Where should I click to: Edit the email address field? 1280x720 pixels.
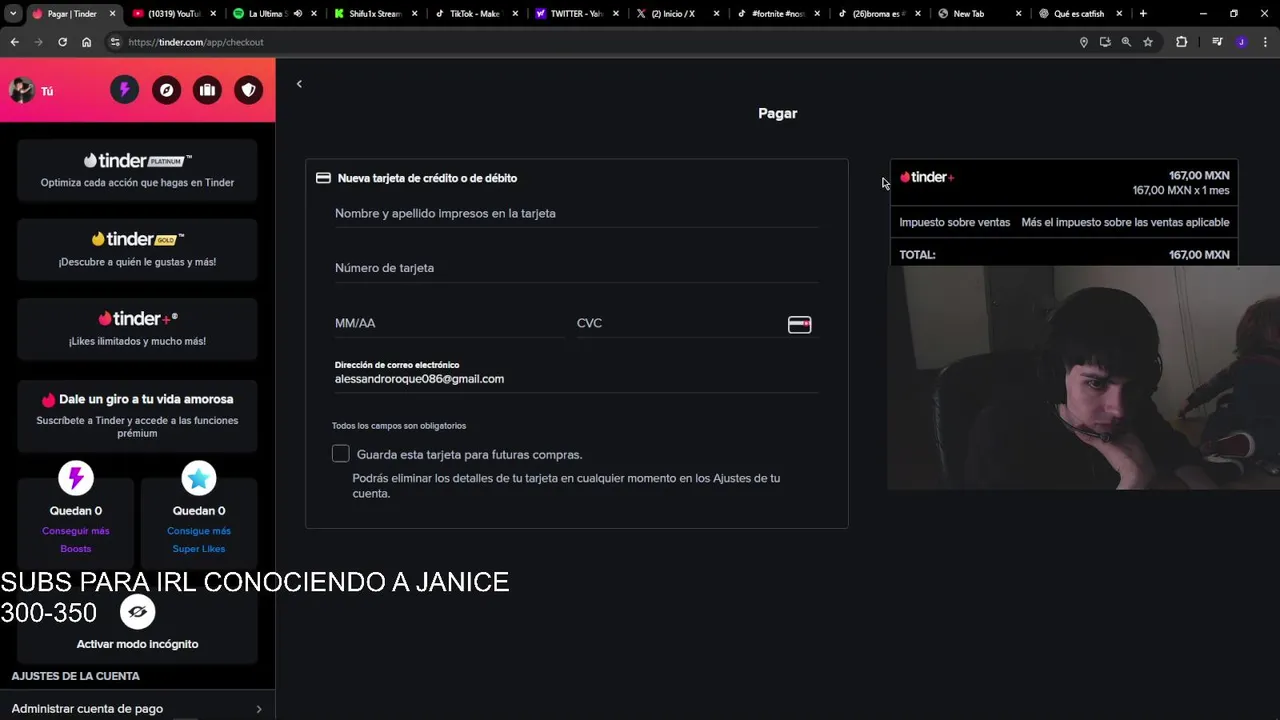pyautogui.click(x=576, y=379)
